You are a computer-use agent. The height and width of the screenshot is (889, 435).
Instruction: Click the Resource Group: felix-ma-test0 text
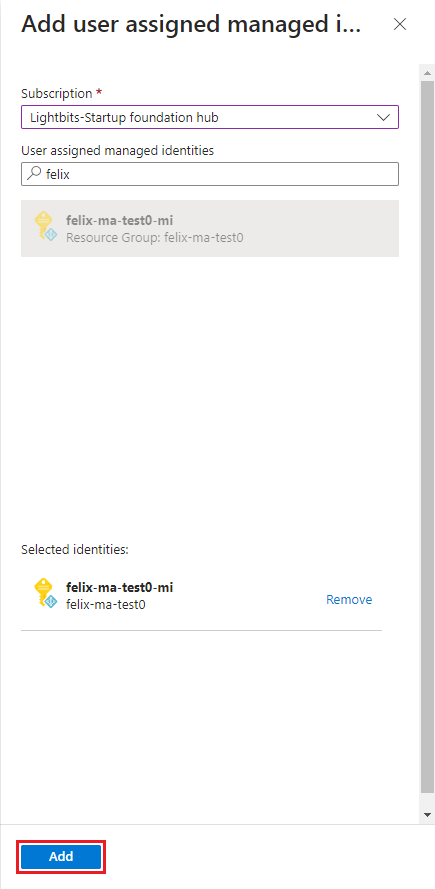coord(155,238)
